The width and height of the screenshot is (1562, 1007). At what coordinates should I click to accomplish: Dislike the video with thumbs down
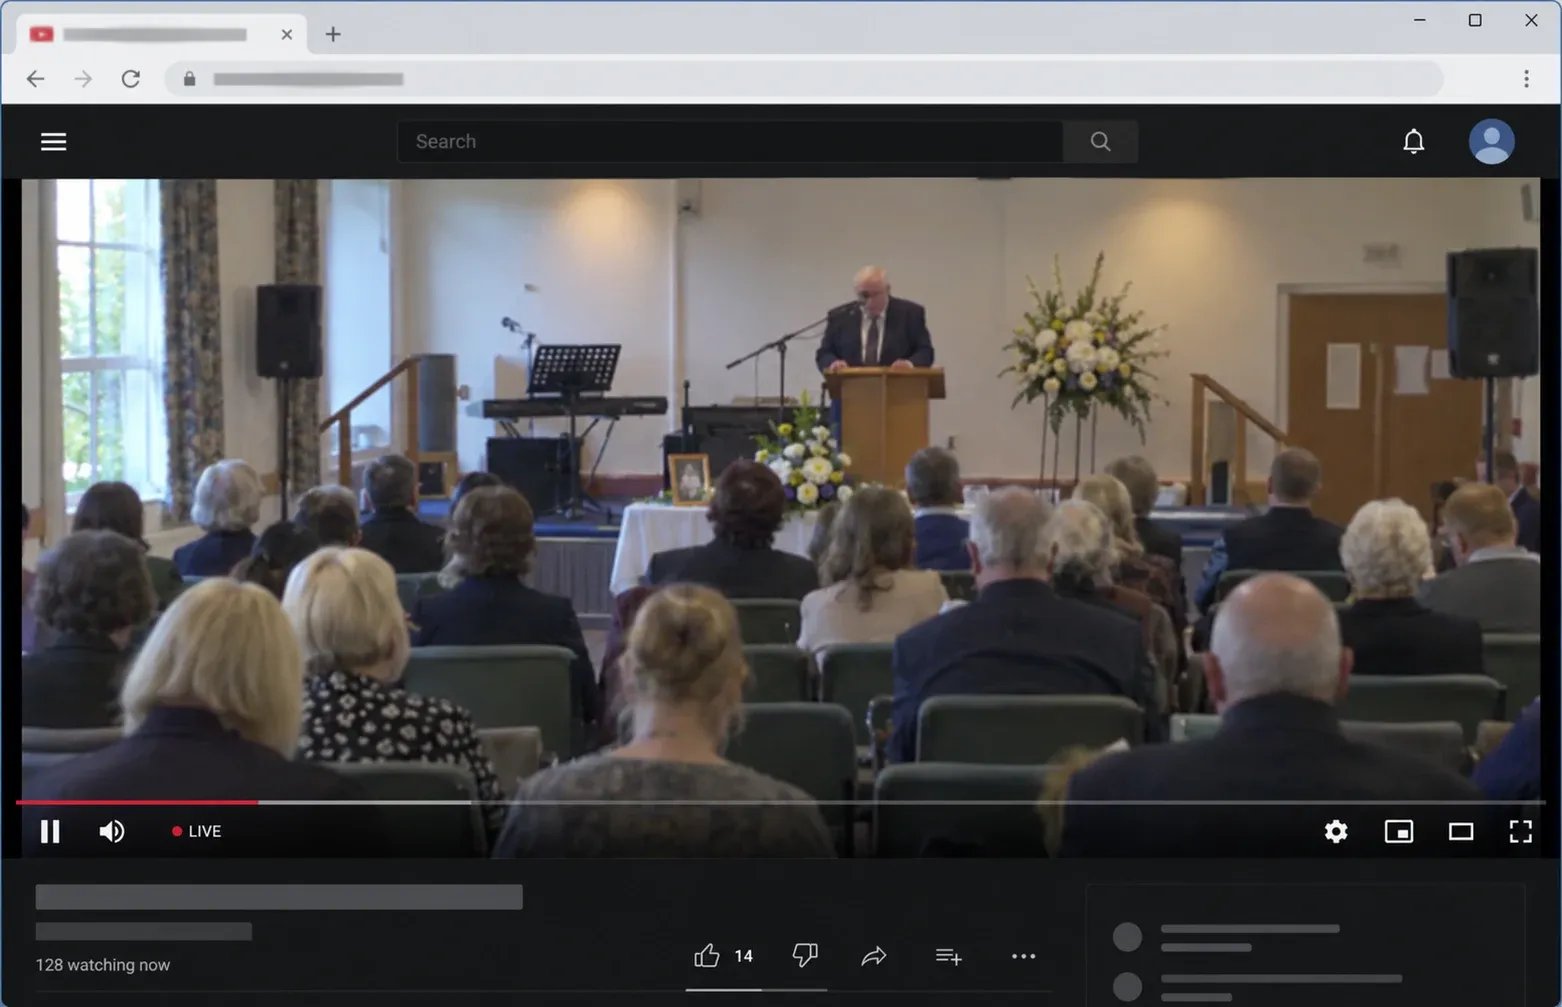805,956
